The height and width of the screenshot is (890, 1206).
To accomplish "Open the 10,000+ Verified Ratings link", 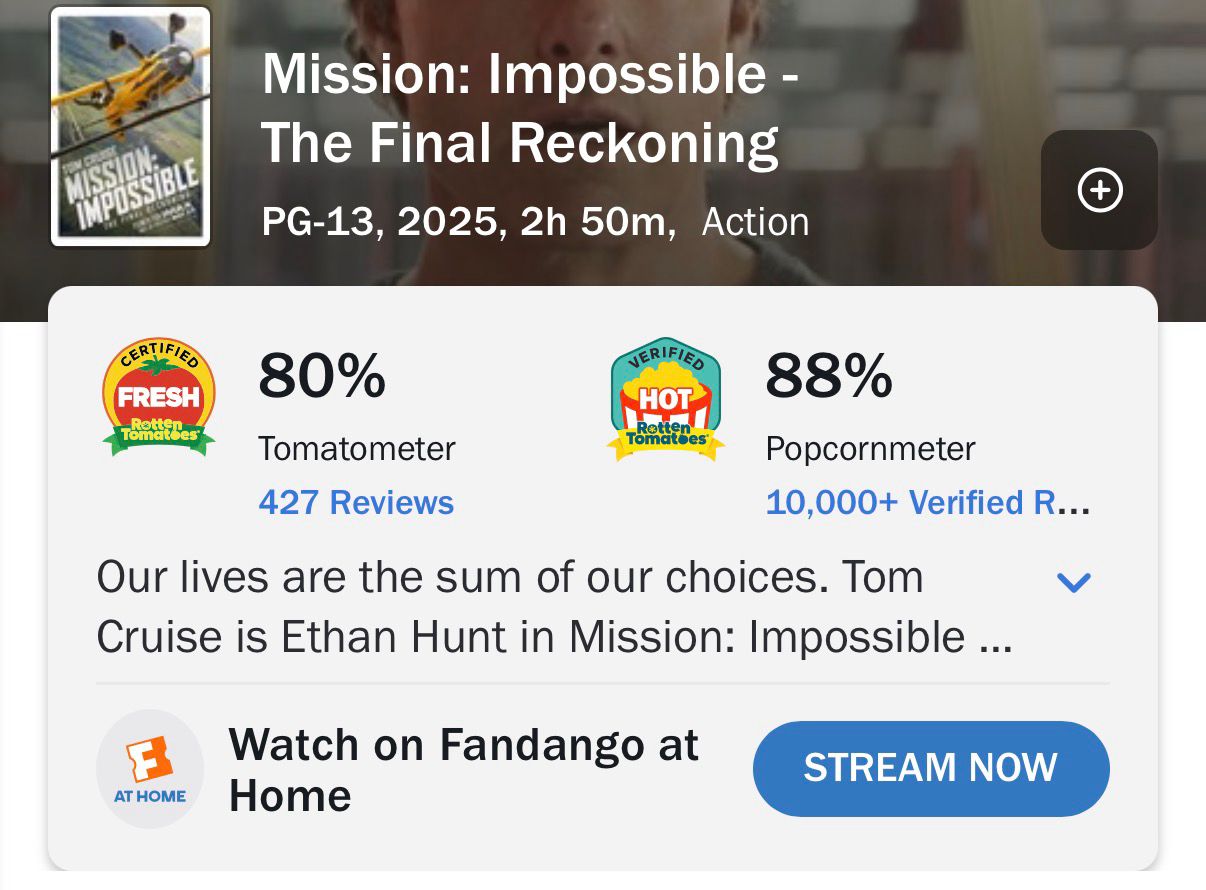I will tap(926, 502).
